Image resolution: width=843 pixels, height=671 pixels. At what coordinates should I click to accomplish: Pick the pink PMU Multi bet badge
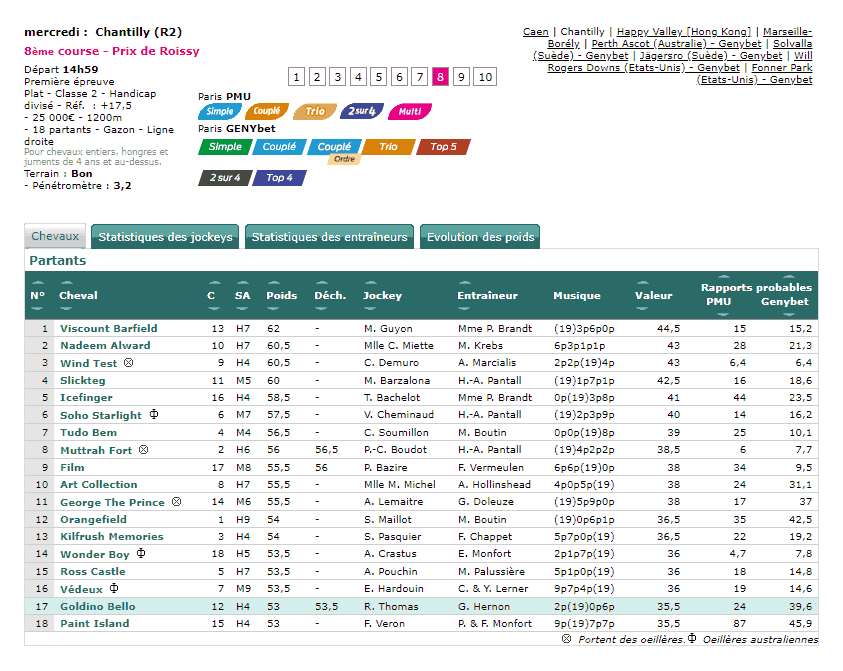coord(409,112)
